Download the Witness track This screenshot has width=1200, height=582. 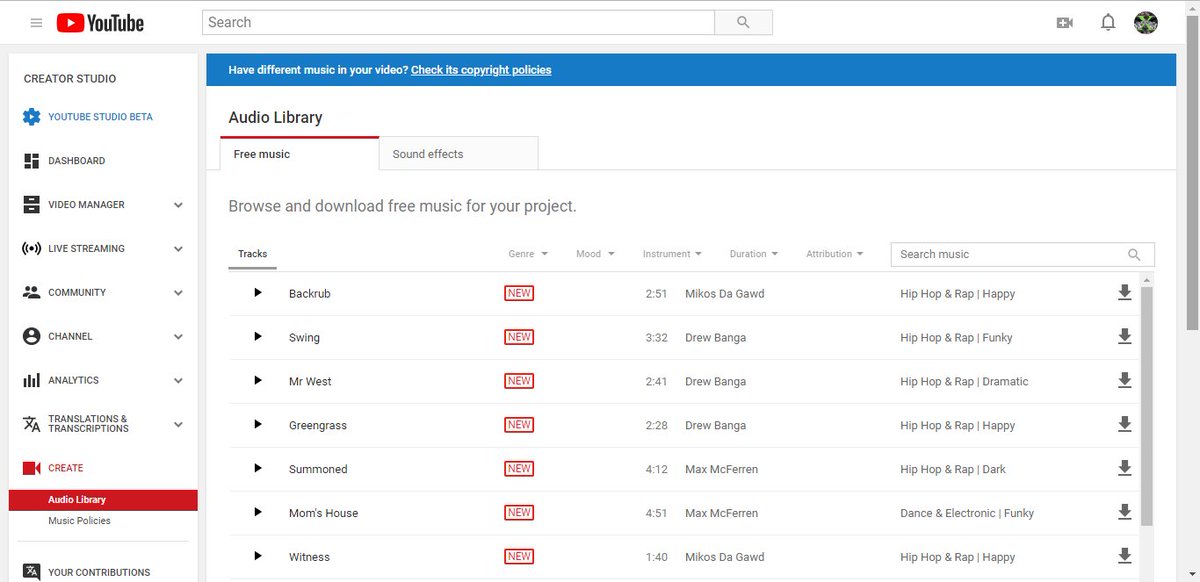pyautogui.click(x=1124, y=557)
